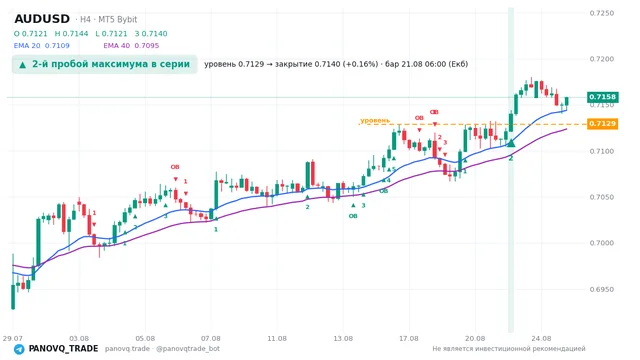The height and width of the screenshot is (360, 640).
Task: Click the 'EMA 20 0.7109' legend entry
Action: click(x=42, y=46)
